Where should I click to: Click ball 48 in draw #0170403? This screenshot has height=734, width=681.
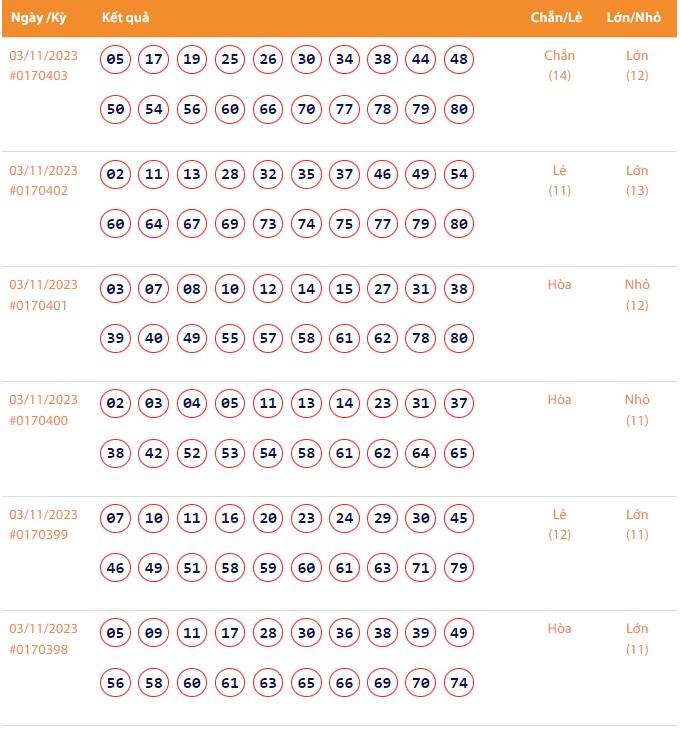459,60
